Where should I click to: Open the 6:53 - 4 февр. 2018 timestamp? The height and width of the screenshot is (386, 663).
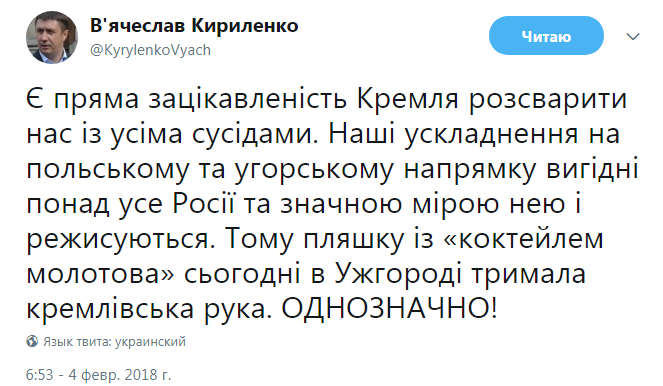99,375
